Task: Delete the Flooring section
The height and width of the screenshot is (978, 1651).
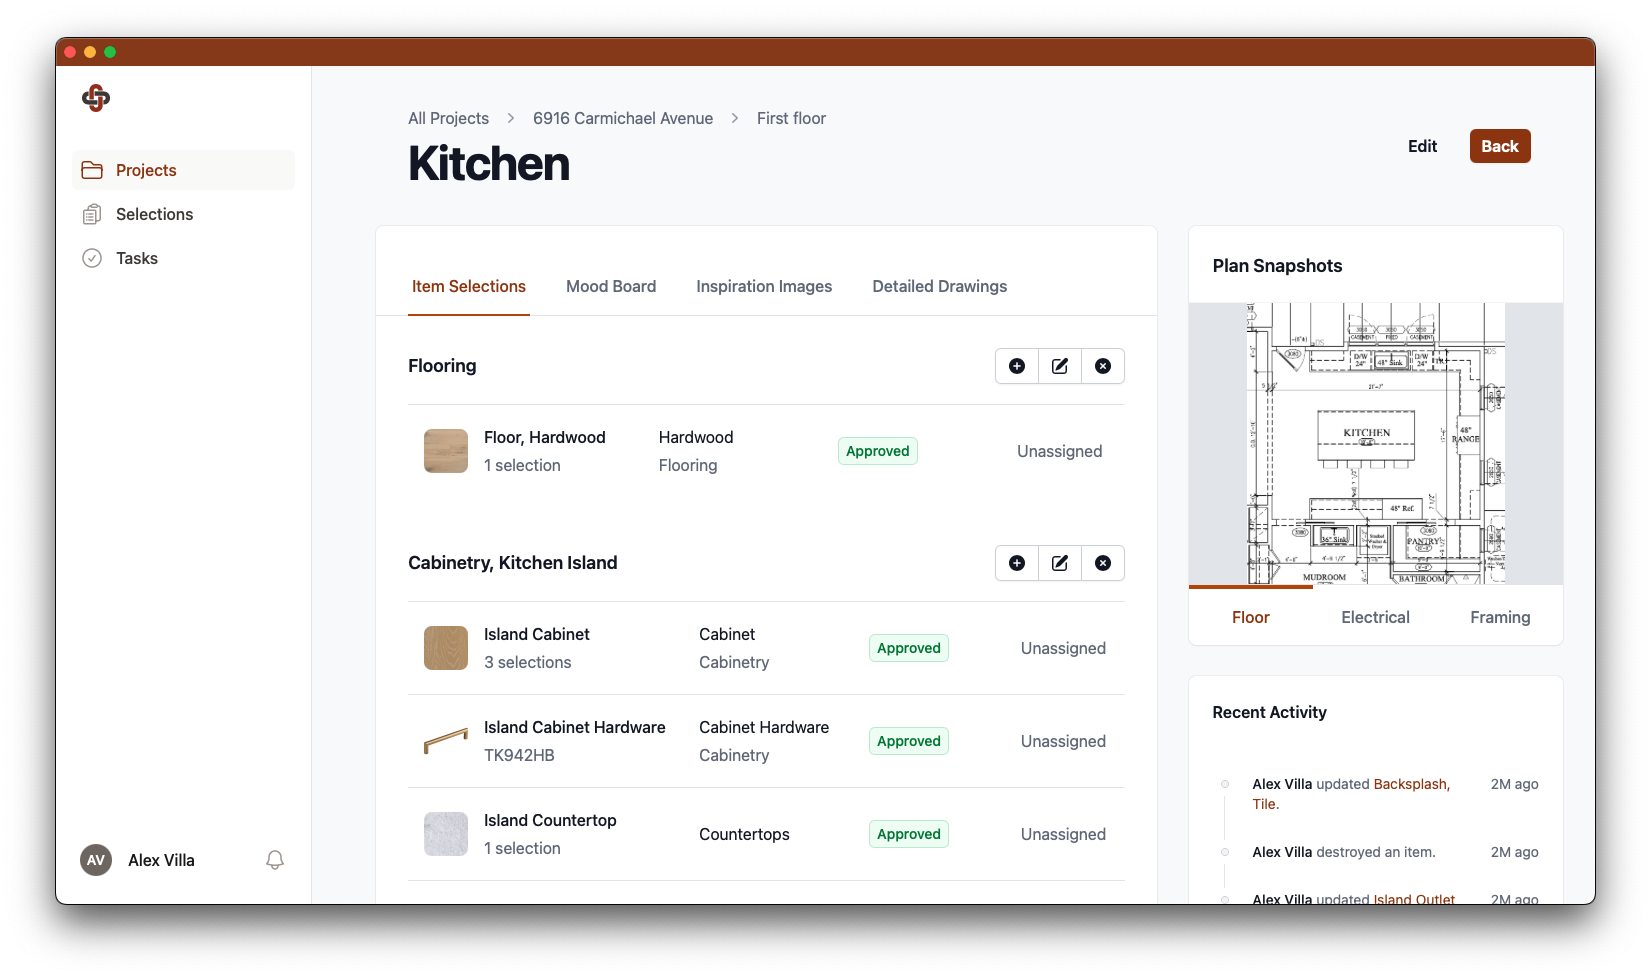Action: pyautogui.click(x=1102, y=366)
